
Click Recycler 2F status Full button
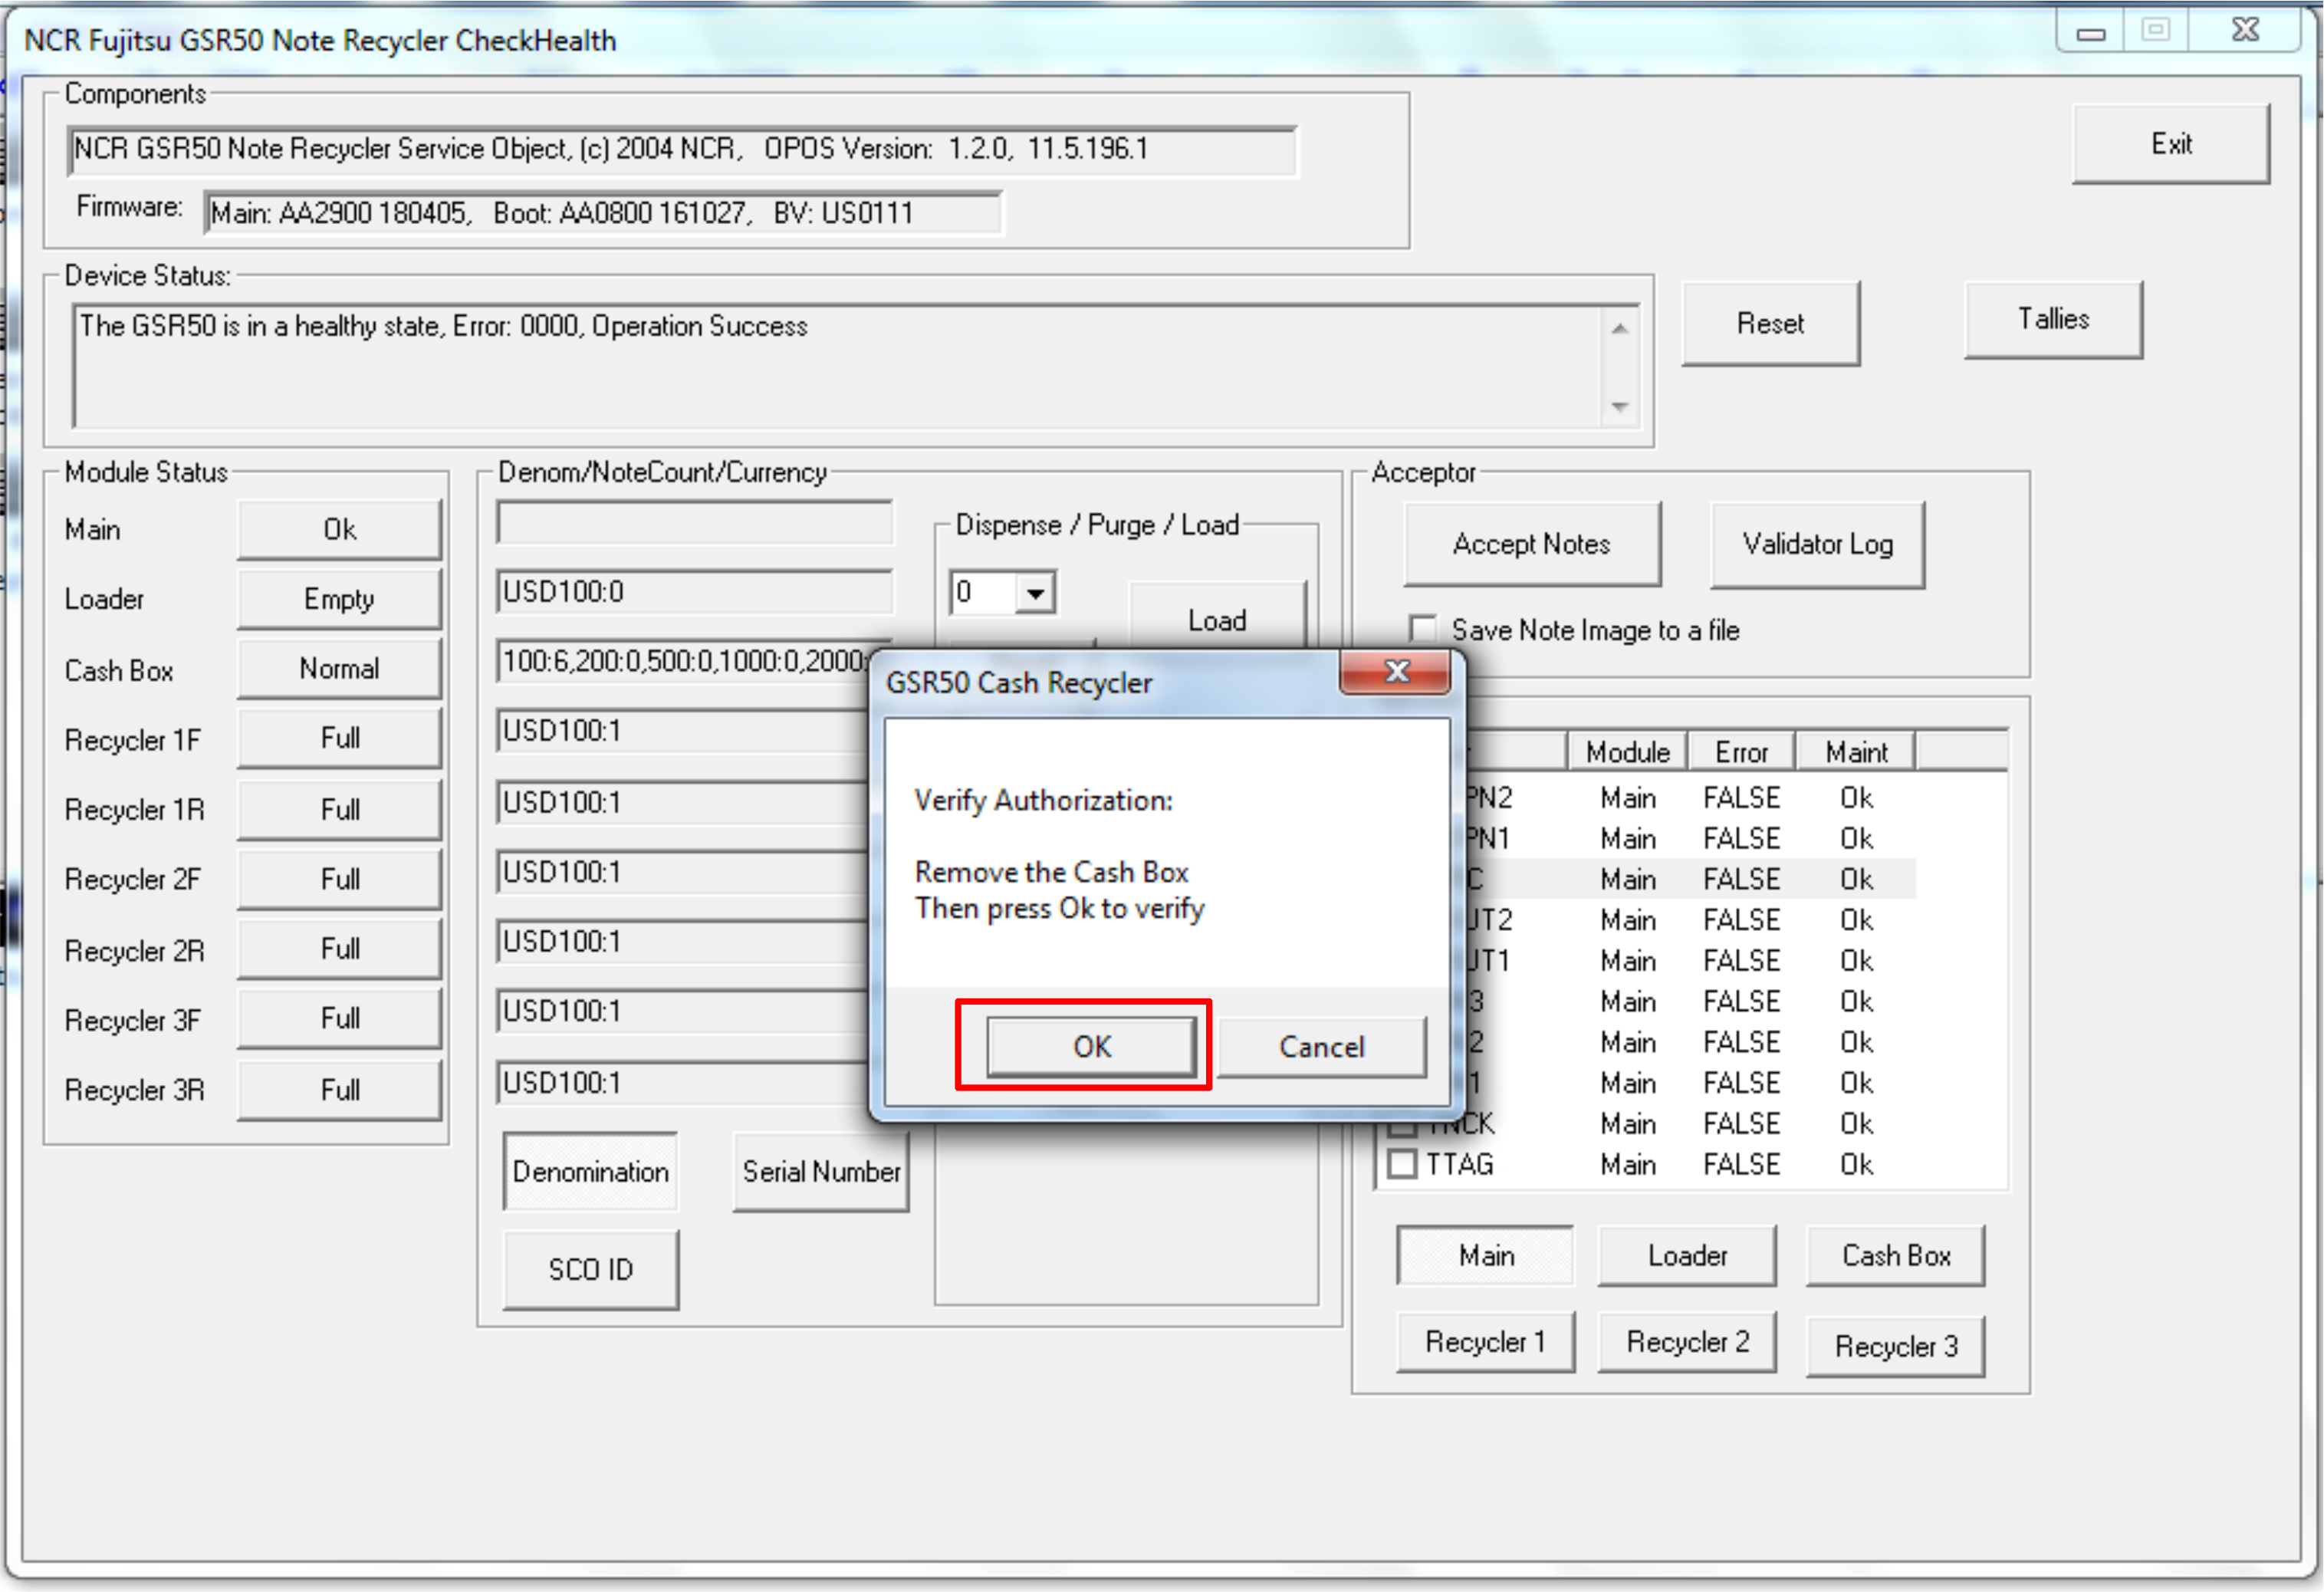tap(339, 879)
